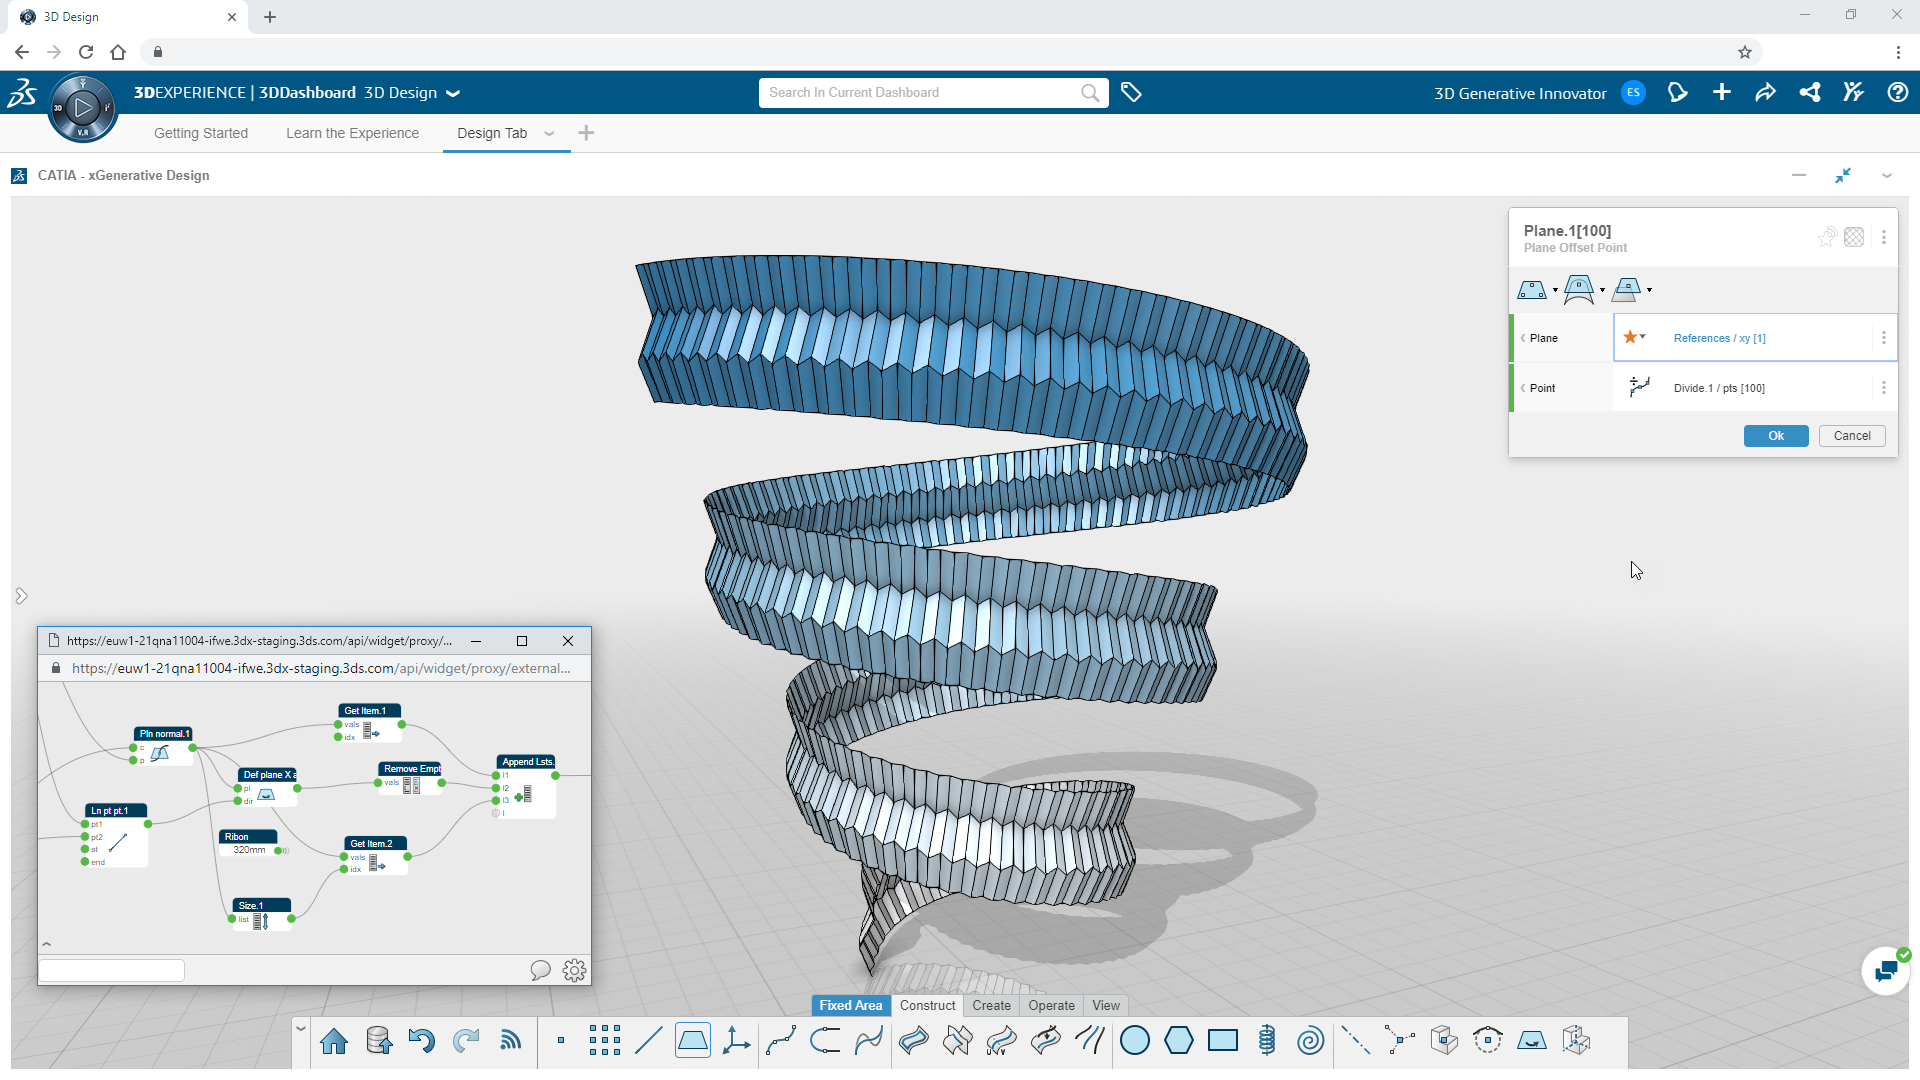Toggle the star broadcast icon in Plane.1 panel
This screenshot has height=1080, width=1920.
tap(1827, 237)
